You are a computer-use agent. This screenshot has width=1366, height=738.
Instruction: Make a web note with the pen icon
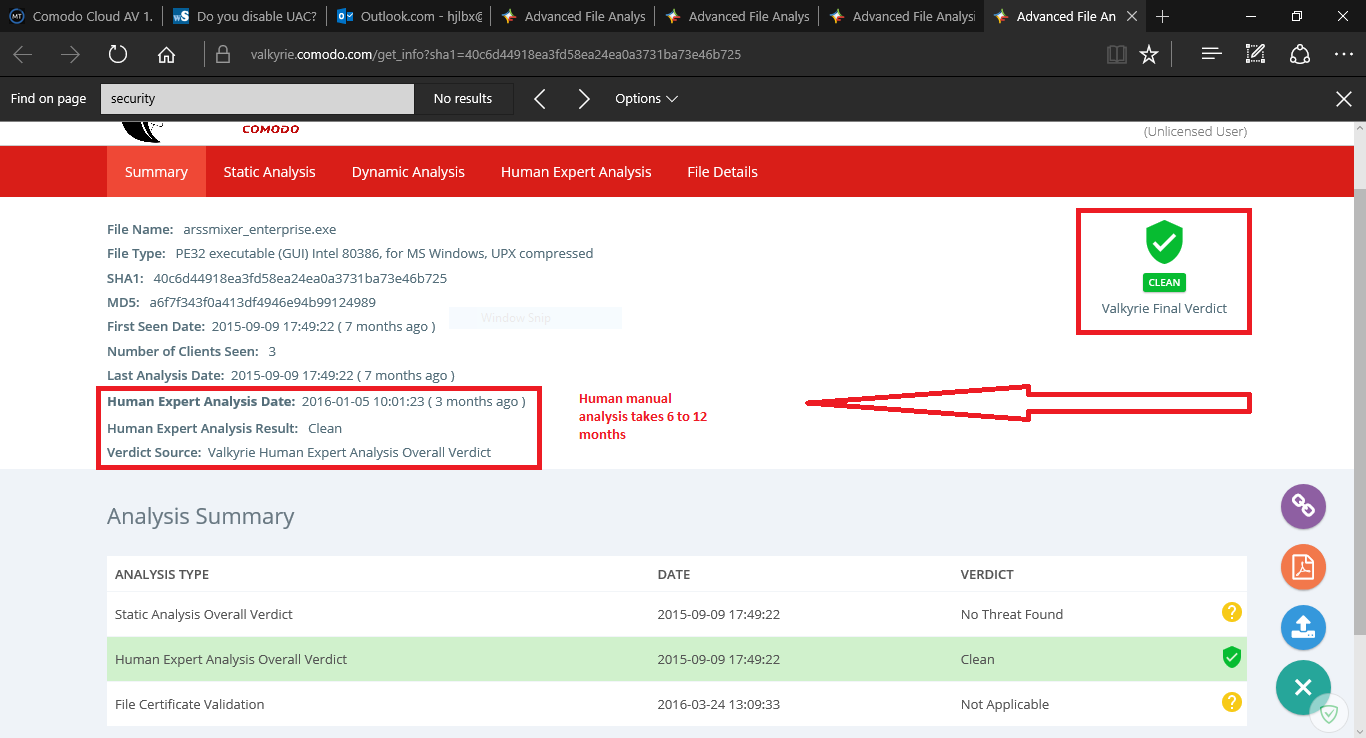coord(1256,55)
